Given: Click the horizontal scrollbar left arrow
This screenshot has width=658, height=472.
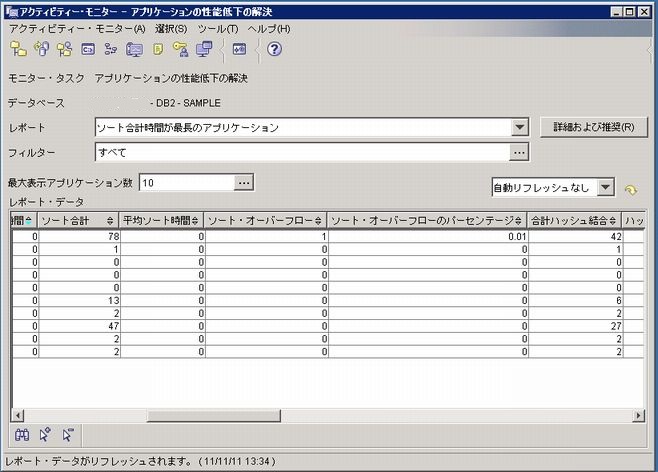Looking at the screenshot, I should tap(18, 415).
